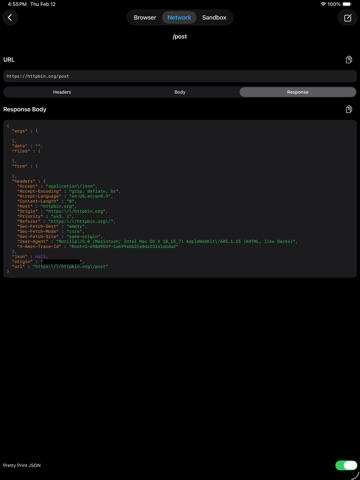
Task: Tap the compose/edit icon at top right
Action: (348, 18)
